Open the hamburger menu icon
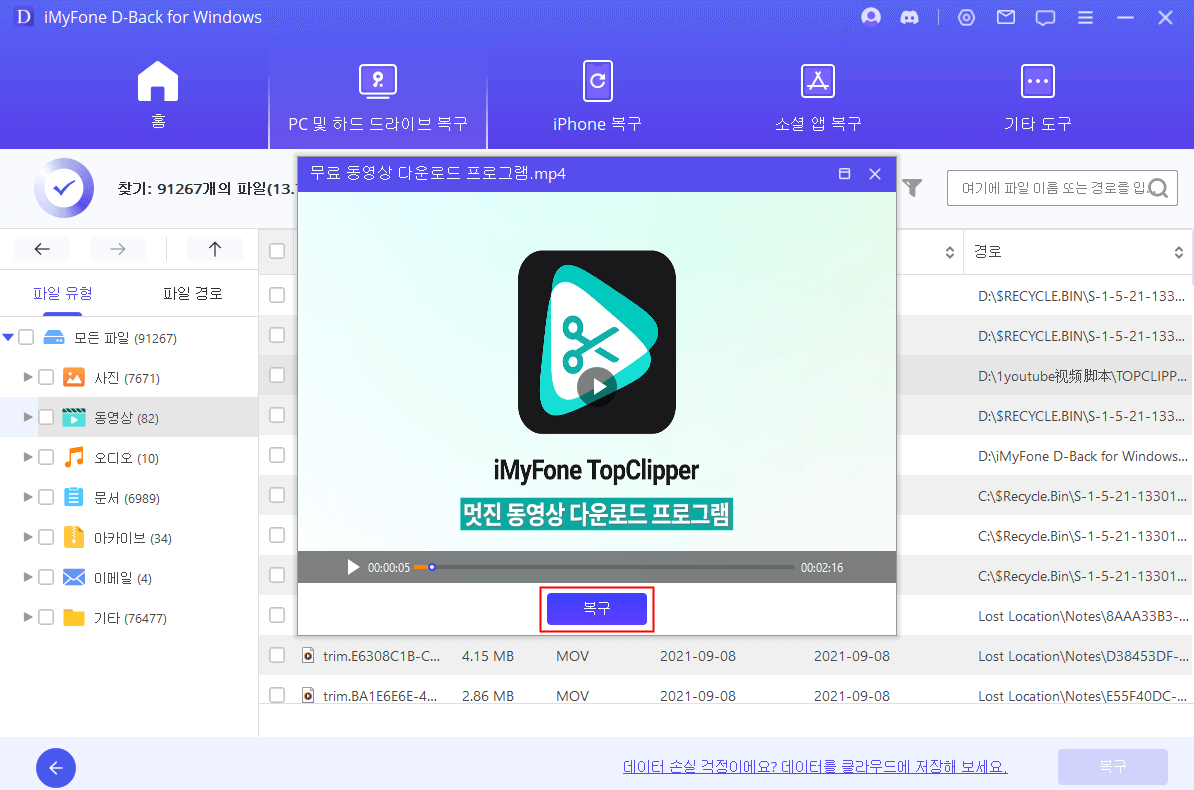1194x790 pixels. 1086,18
